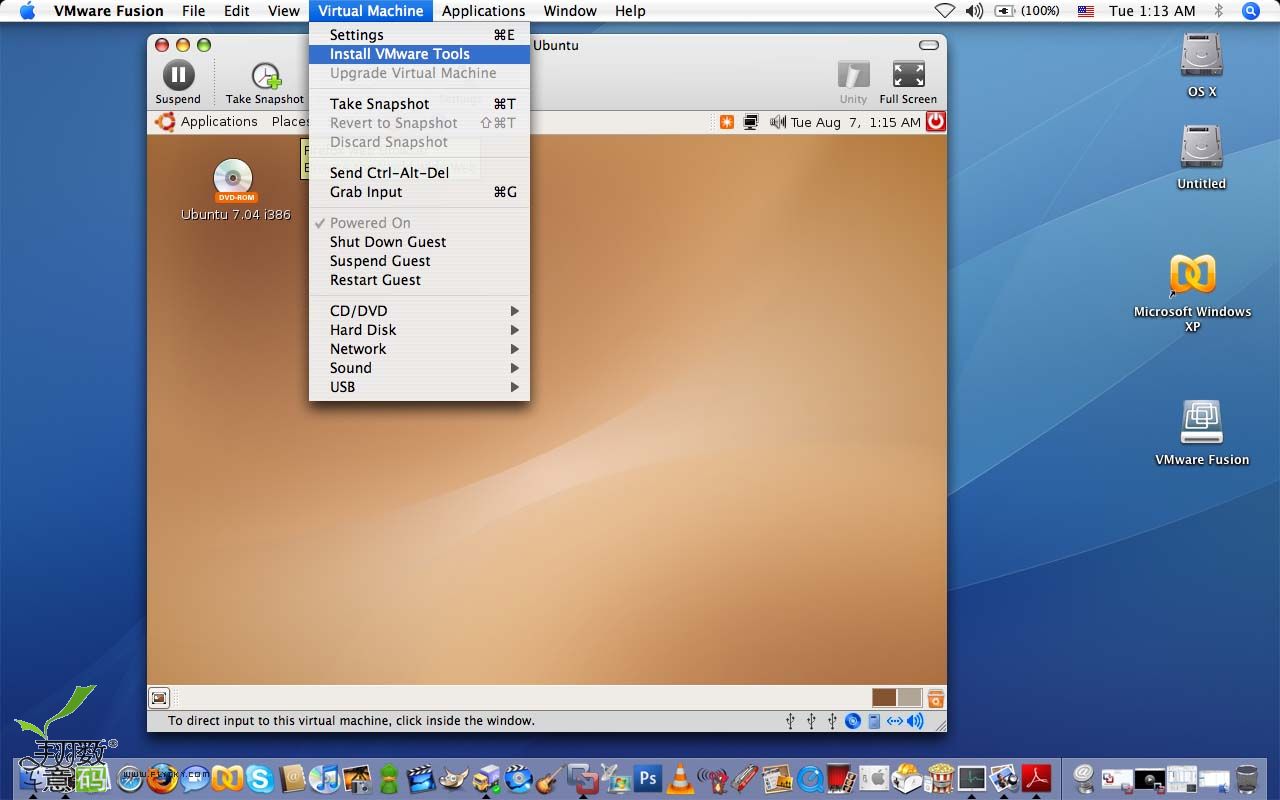The height and width of the screenshot is (800, 1280).
Task: Select Settings in Virtual Machine menu
Action: click(419, 35)
